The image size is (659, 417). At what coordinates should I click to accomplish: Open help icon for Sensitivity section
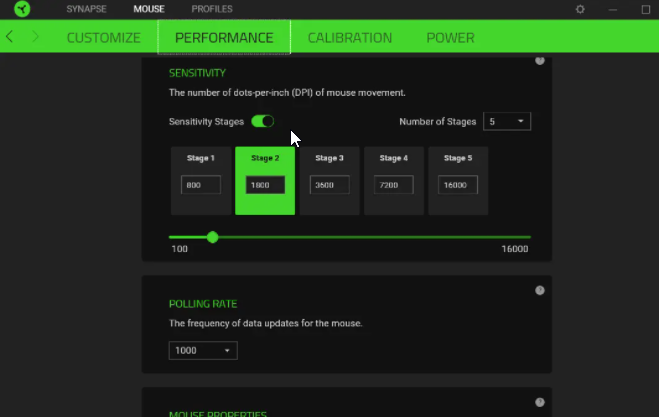[x=540, y=61]
